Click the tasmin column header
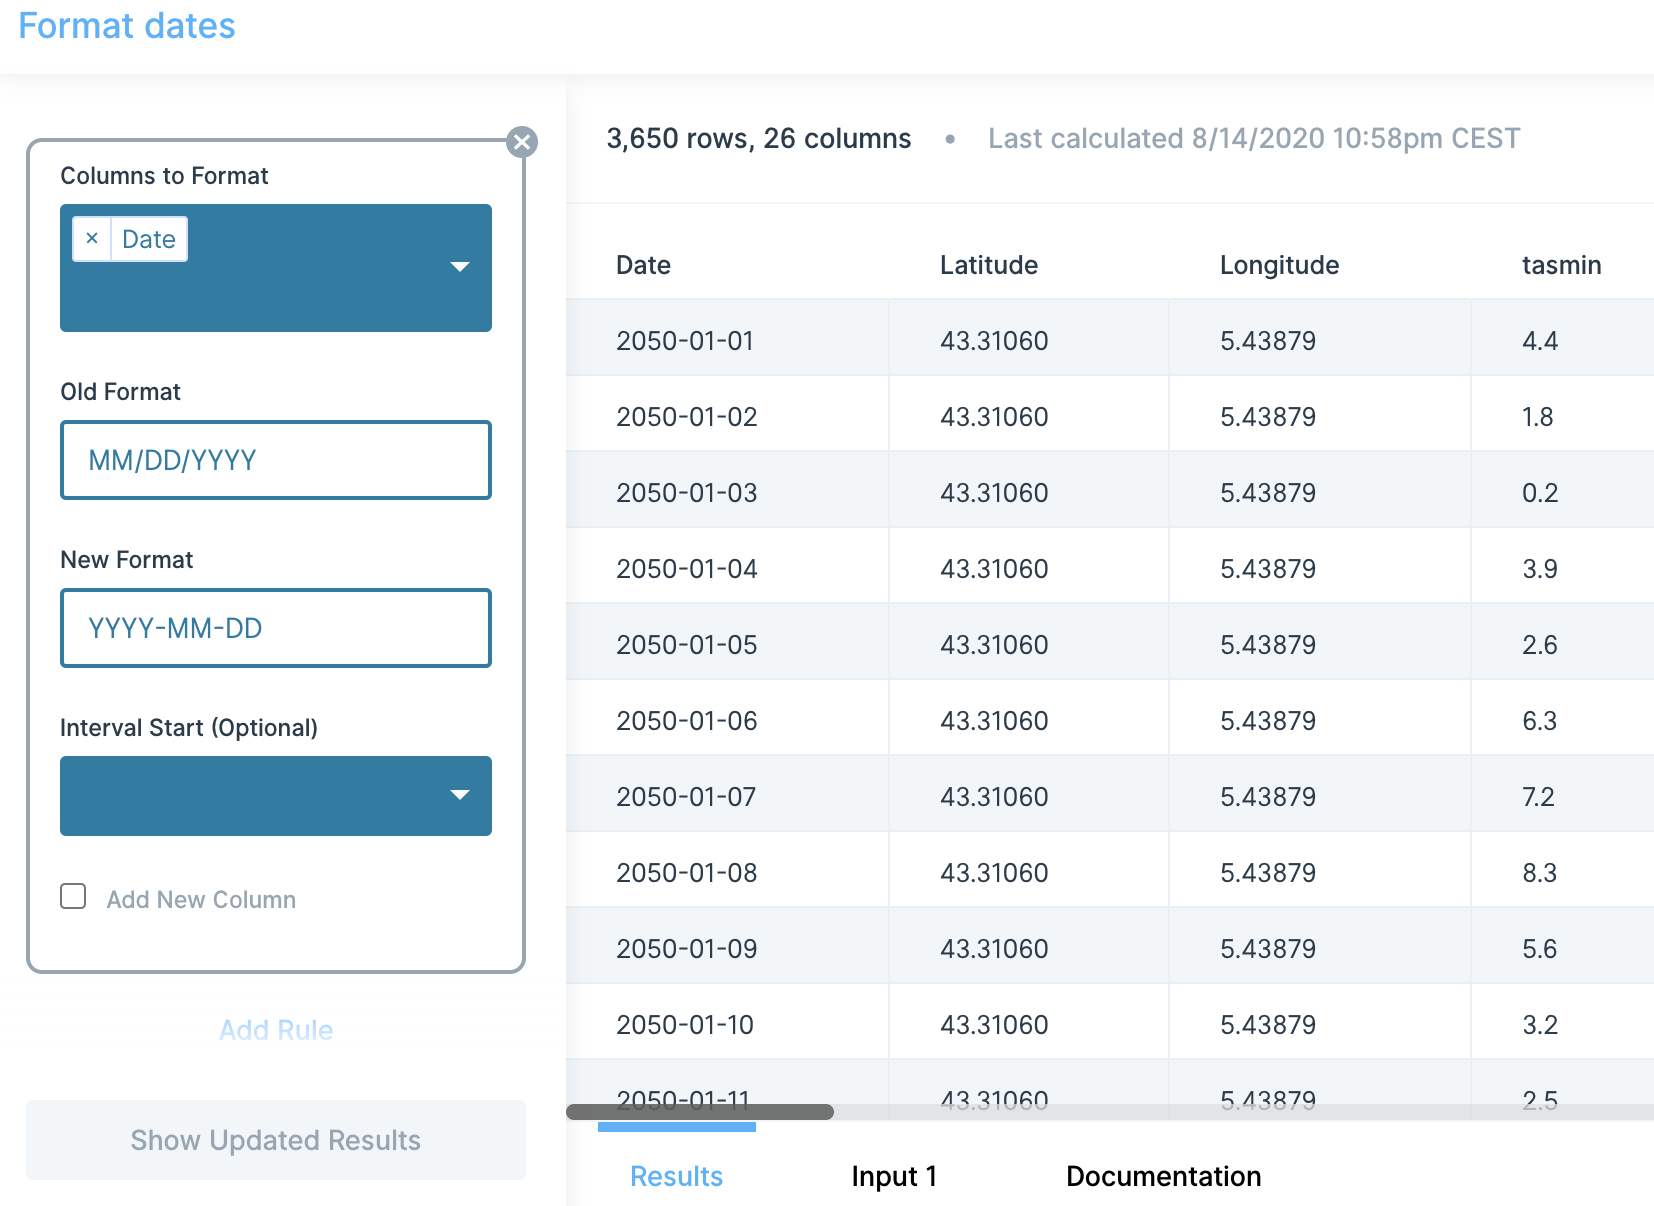This screenshot has width=1654, height=1206. [x=1562, y=265]
